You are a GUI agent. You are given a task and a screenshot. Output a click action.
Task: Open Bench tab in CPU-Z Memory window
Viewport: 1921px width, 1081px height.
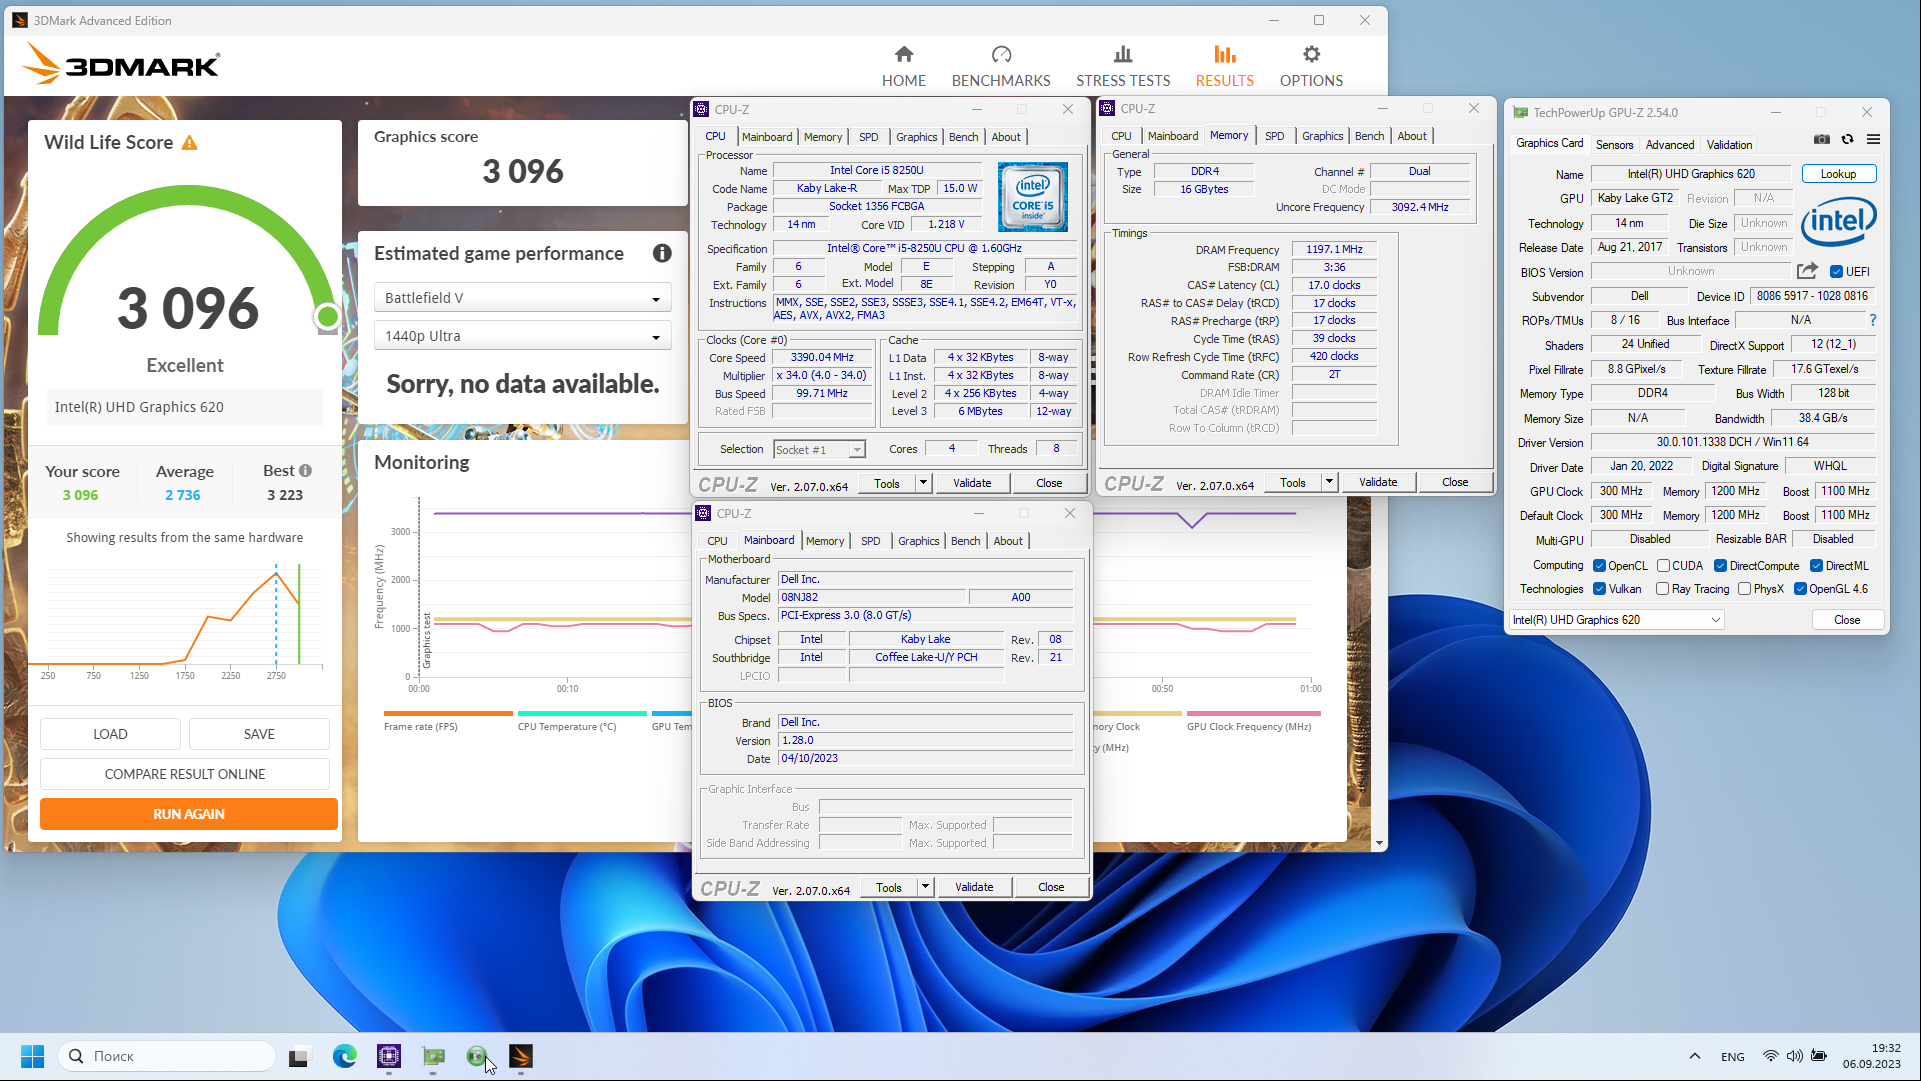pyautogui.click(x=1369, y=136)
